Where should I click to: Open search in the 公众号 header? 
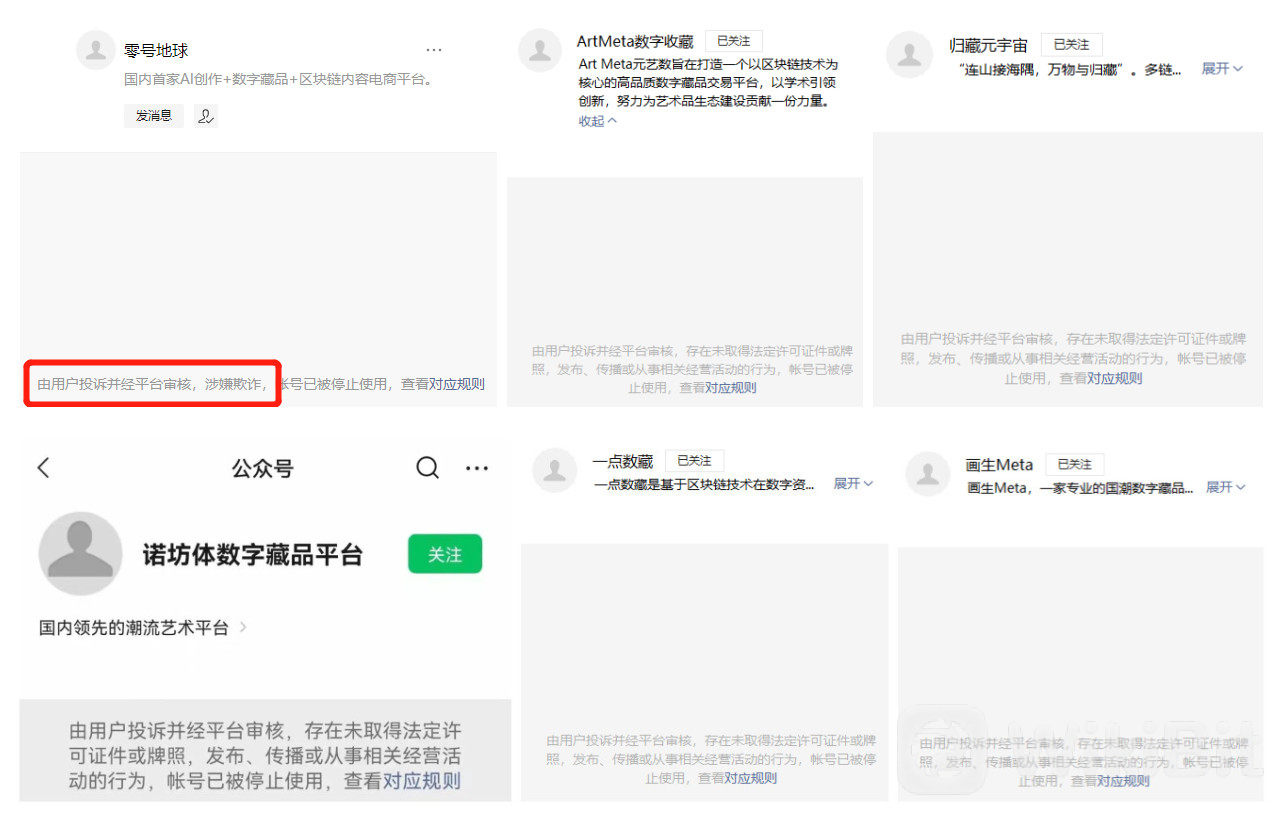click(x=427, y=467)
